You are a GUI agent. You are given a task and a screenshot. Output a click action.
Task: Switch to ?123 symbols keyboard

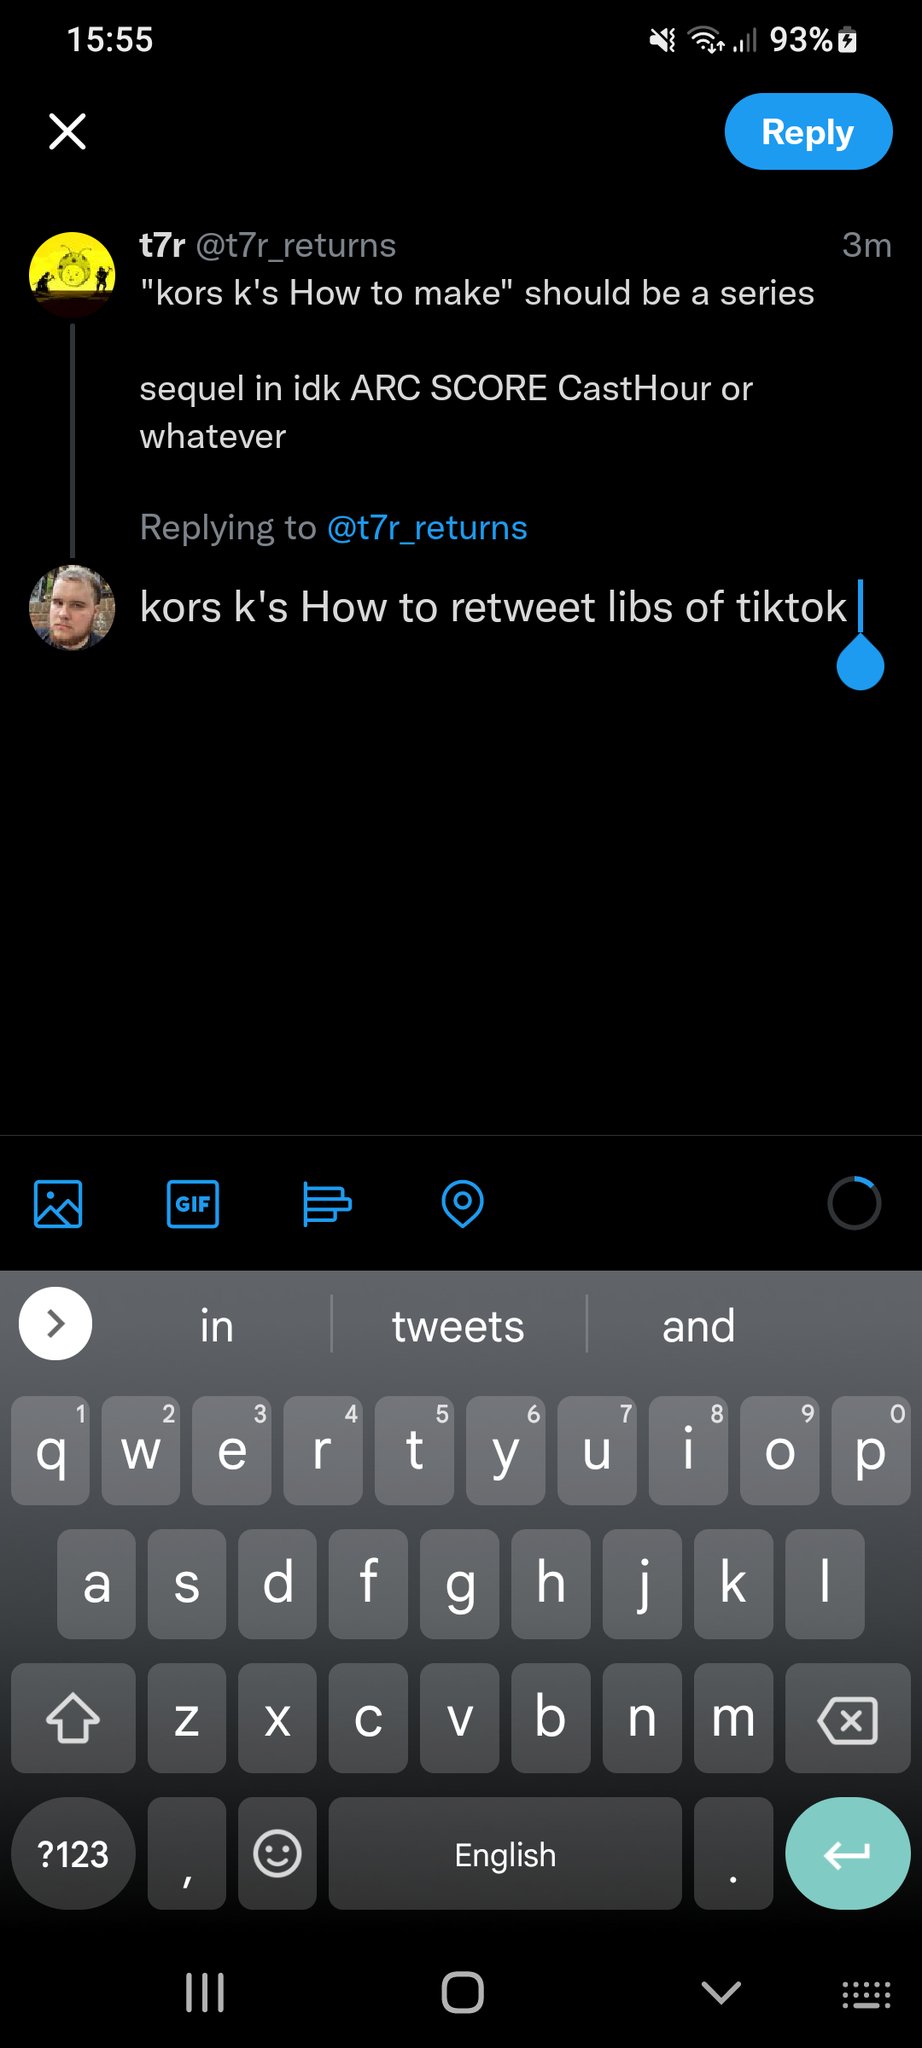pos(73,1854)
